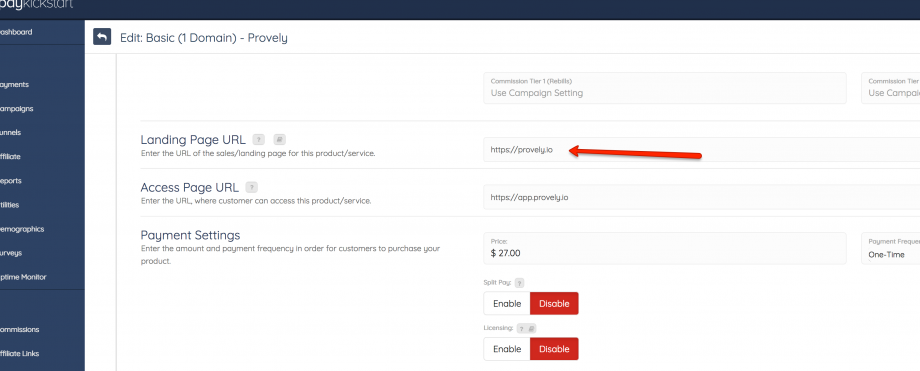Open Reports in the sidebar
The height and width of the screenshot is (371, 920).
11,181
